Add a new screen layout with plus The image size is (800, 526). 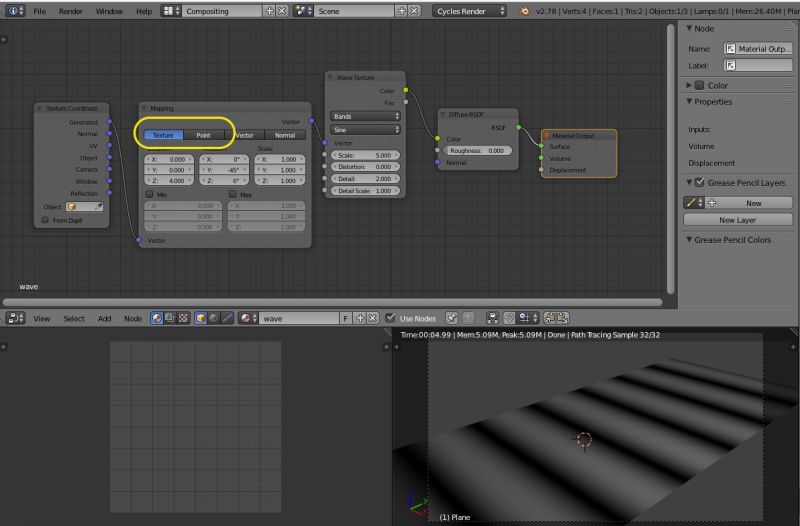(269, 11)
